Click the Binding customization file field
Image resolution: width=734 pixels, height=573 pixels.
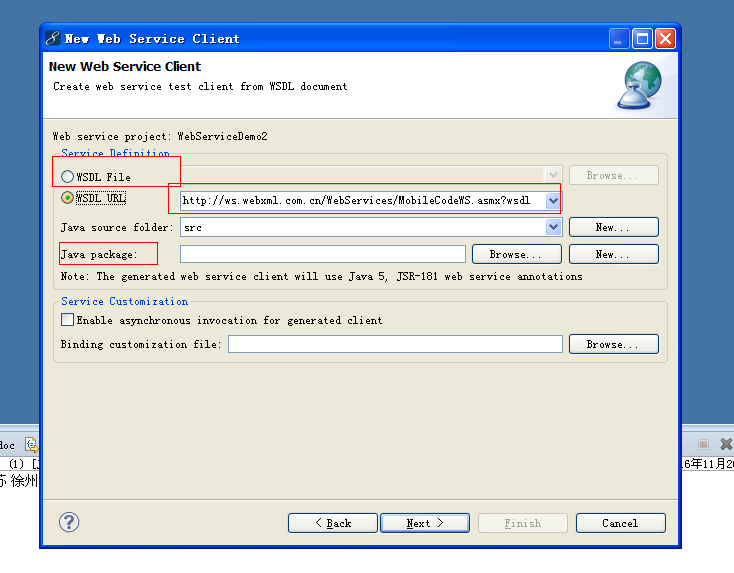(396, 344)
